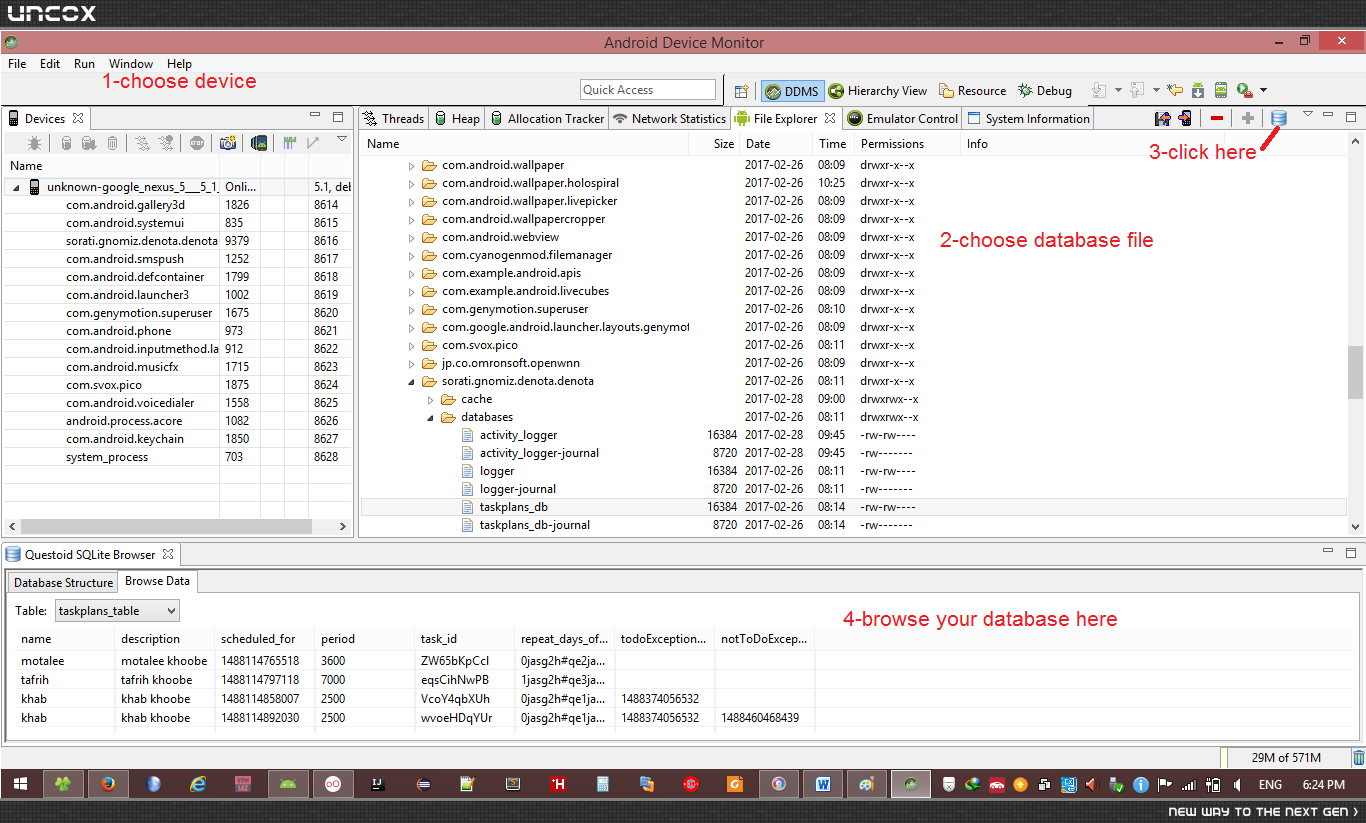Expand the cache folder
Image resolution: width=1366 pixels, height=823 pixels.
[x=430, y=399]
